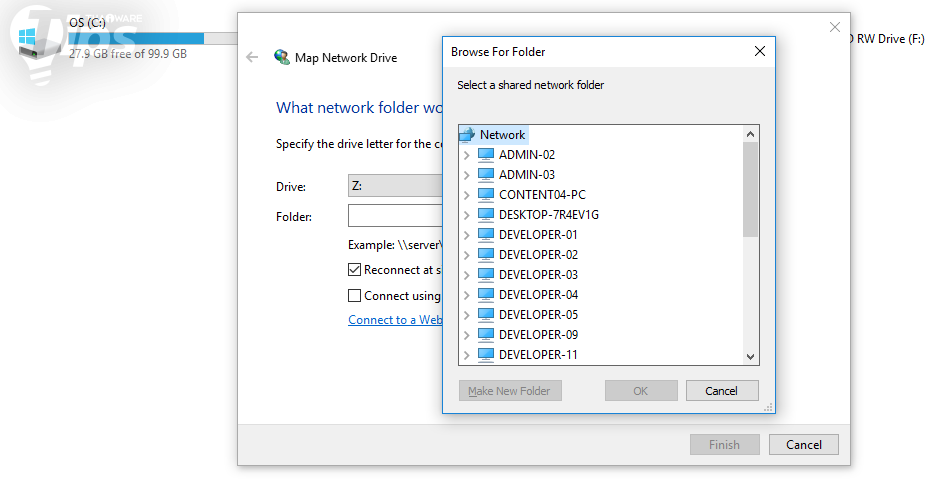
Task: Select DEVELOPER-05 name in the list
Action: [x=538, y=314]
